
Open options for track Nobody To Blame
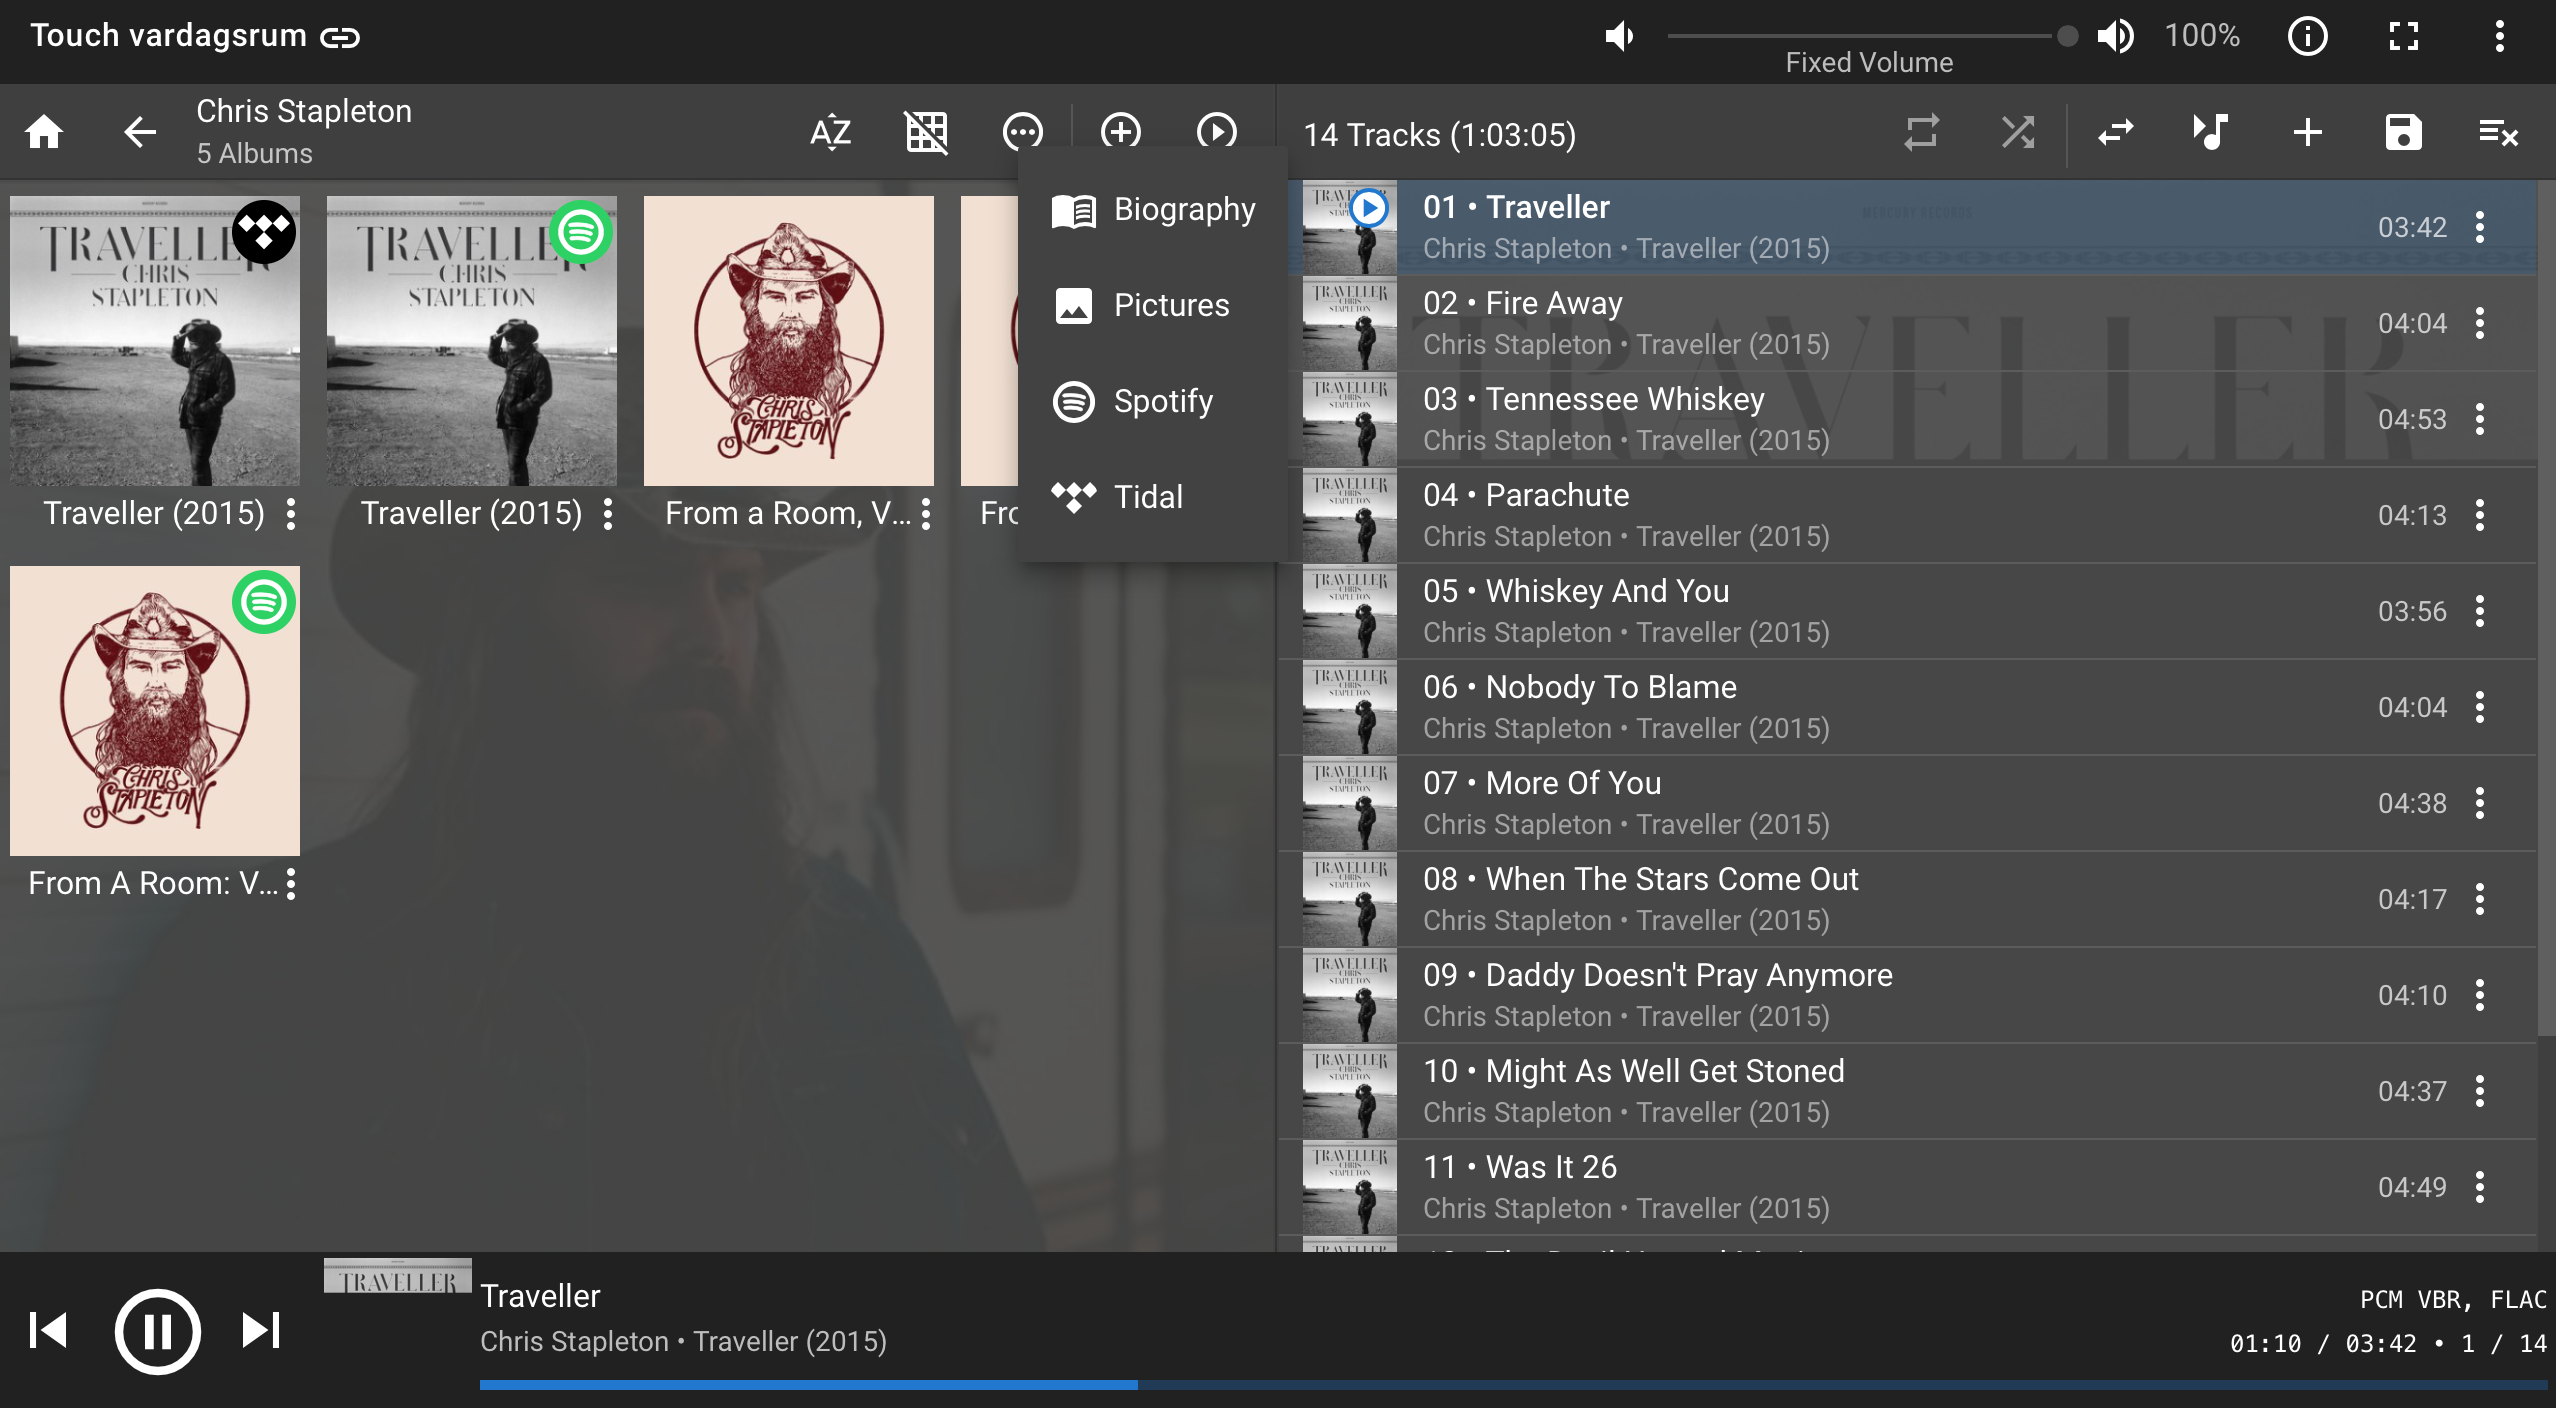[2480, 708]
